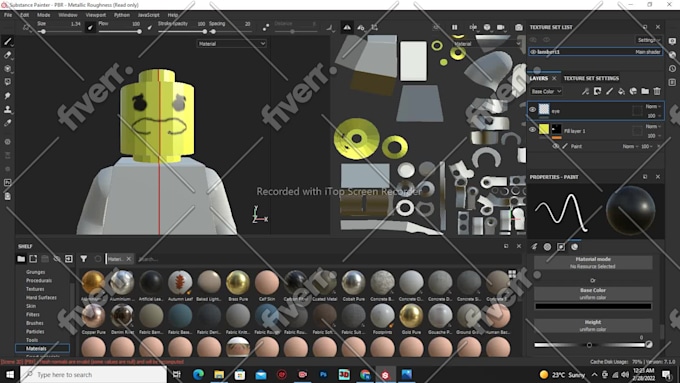The height and width of the screenshot is (383, 680).
Task: Open the camera settings icon
Action: tap(501, 27)
